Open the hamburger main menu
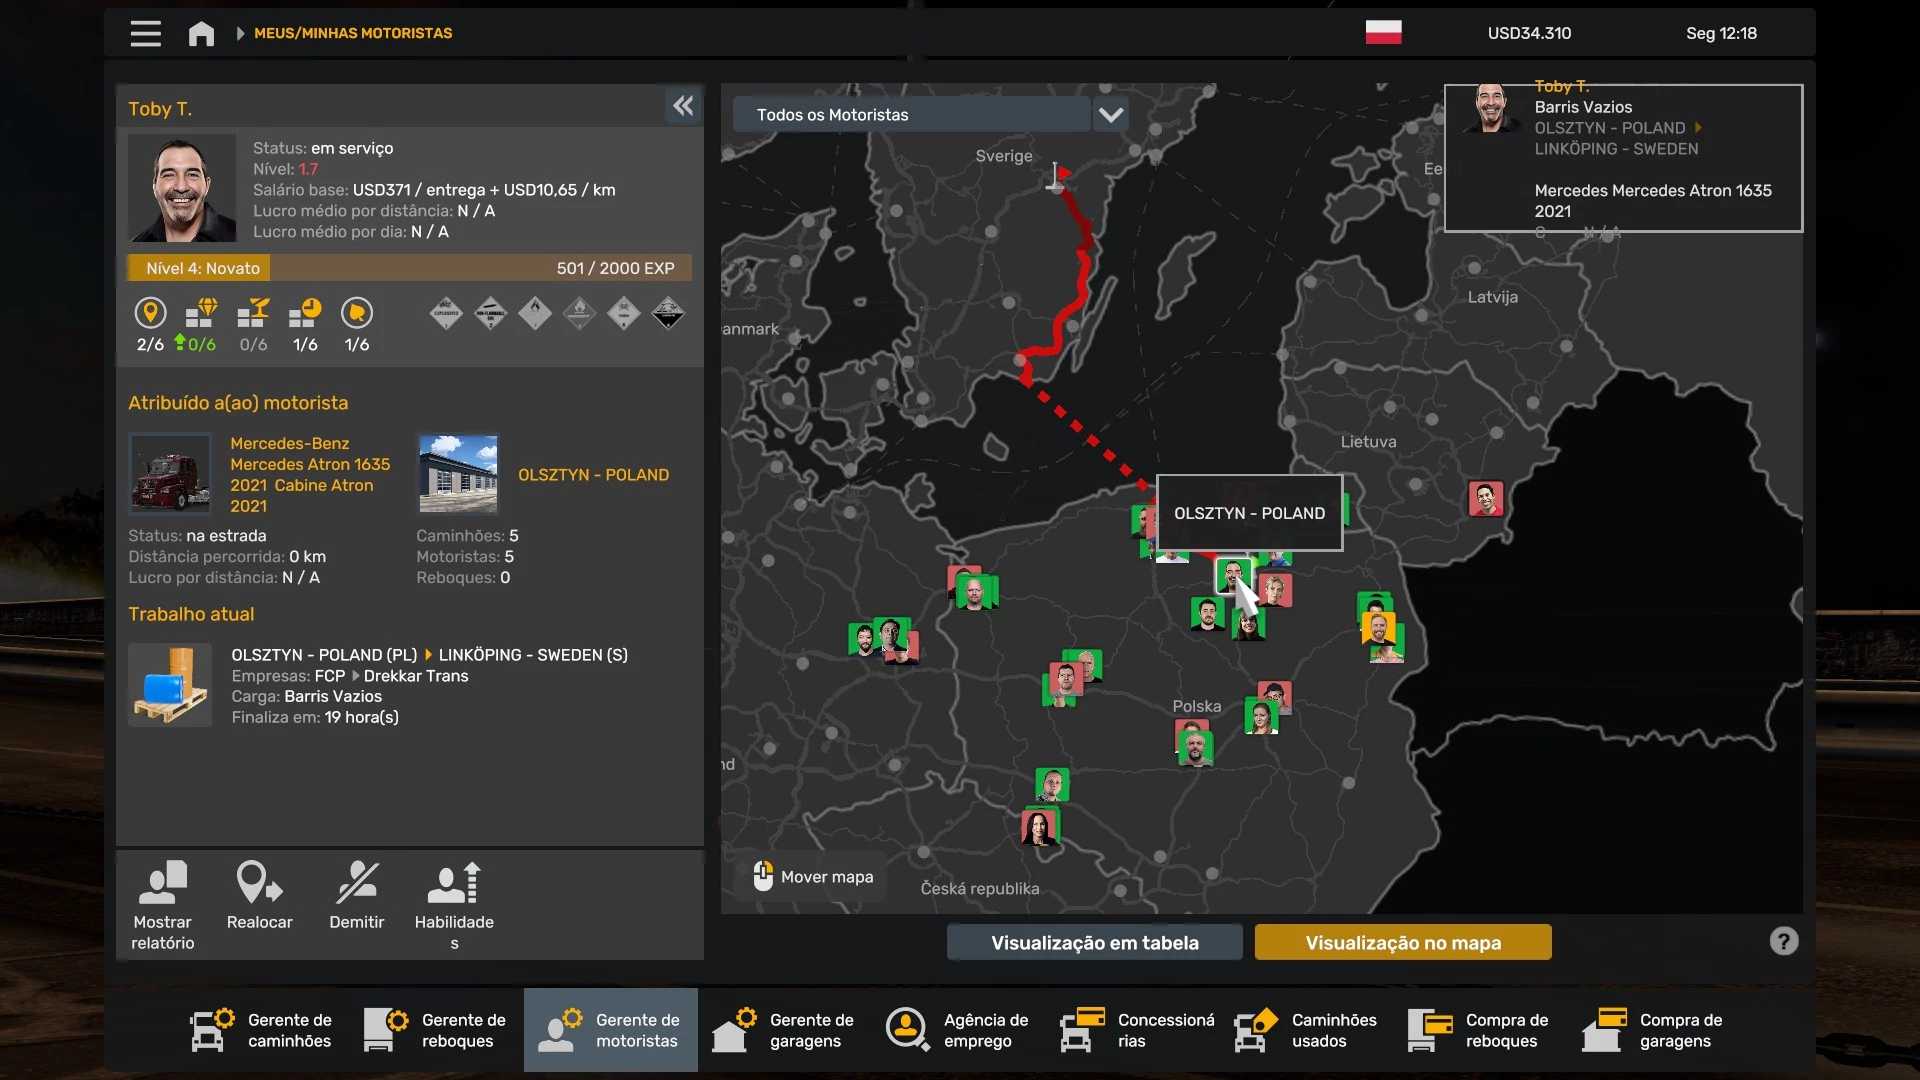 145,34
